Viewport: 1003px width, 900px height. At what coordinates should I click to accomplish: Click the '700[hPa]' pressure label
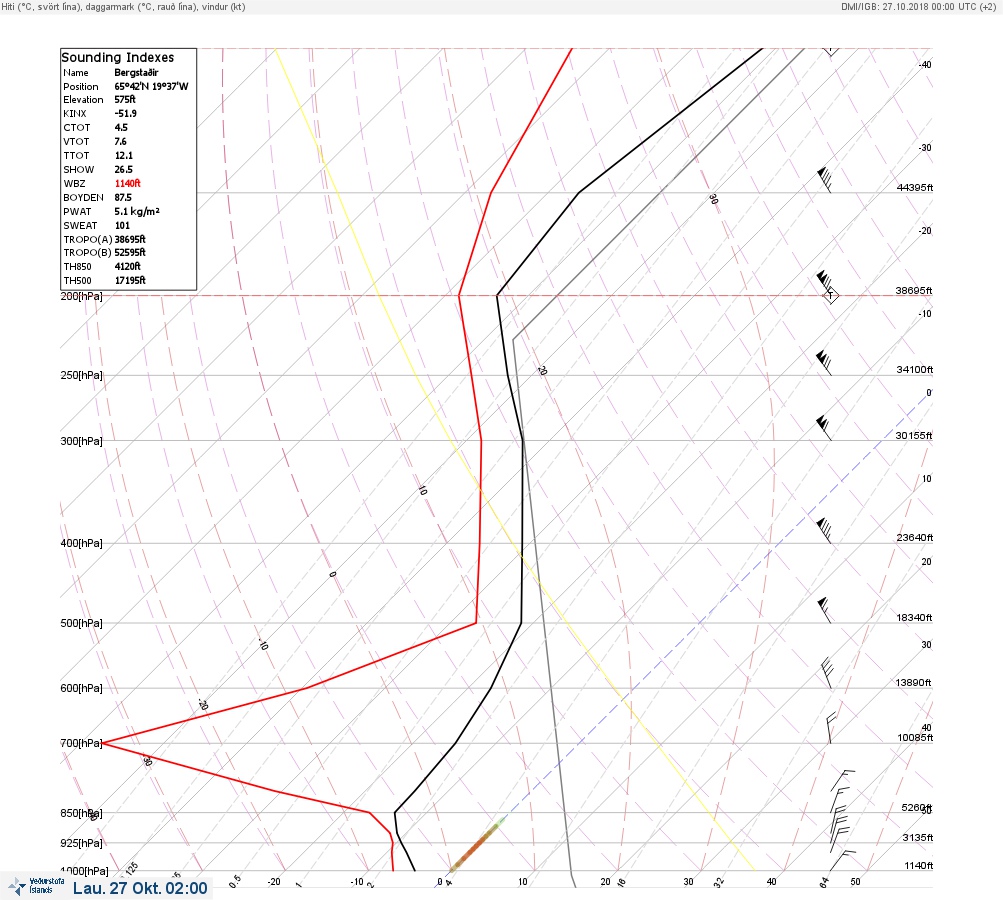click(x=81, y=743)
